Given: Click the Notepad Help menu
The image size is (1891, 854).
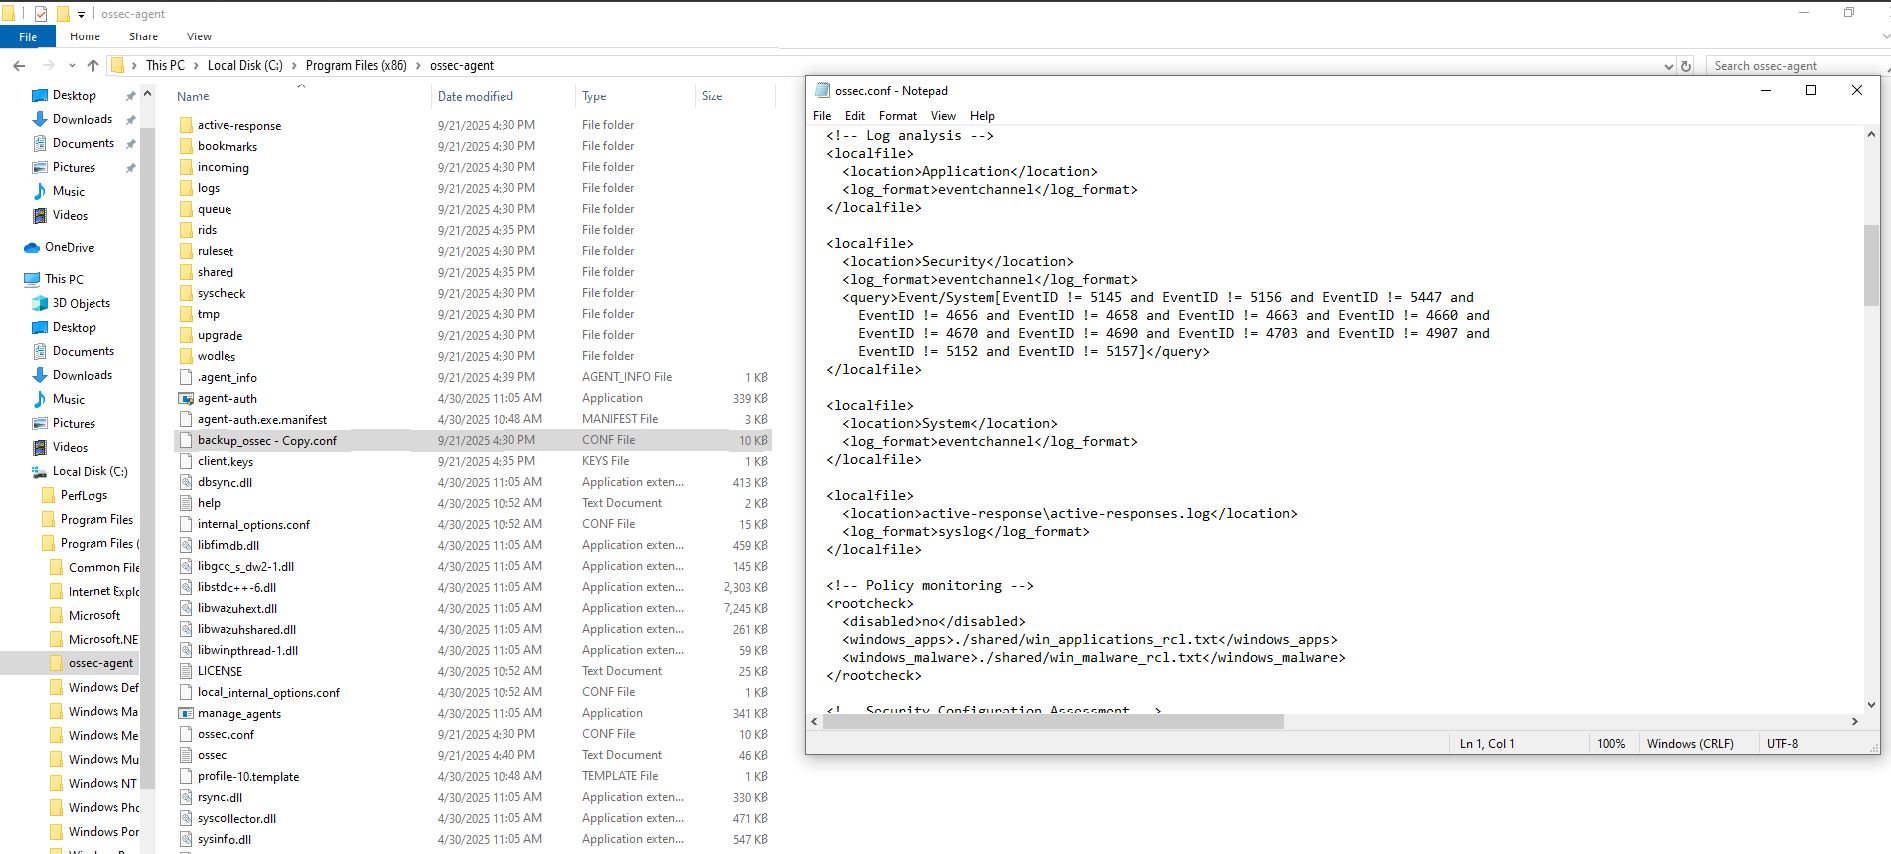Looking at the screenshot, I should click(x=982, y=116).
